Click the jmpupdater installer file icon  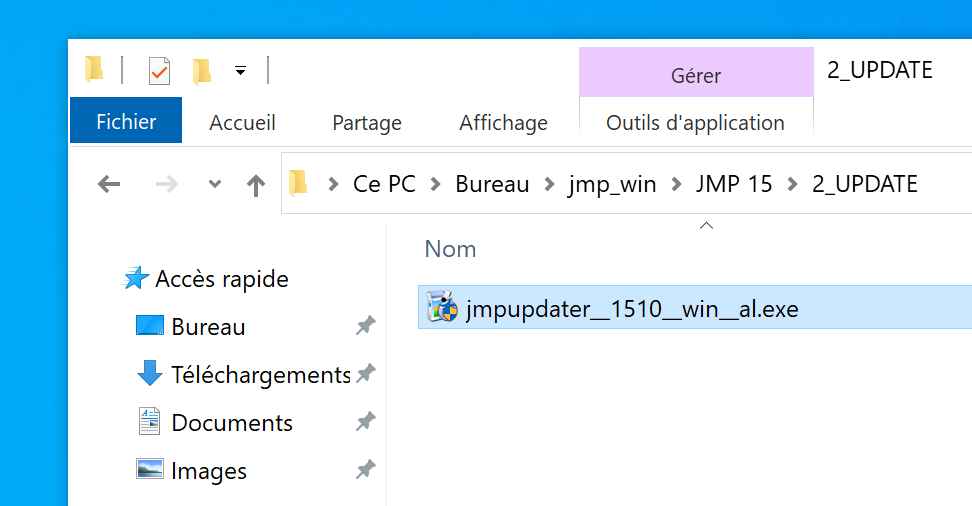pos(441,308)
